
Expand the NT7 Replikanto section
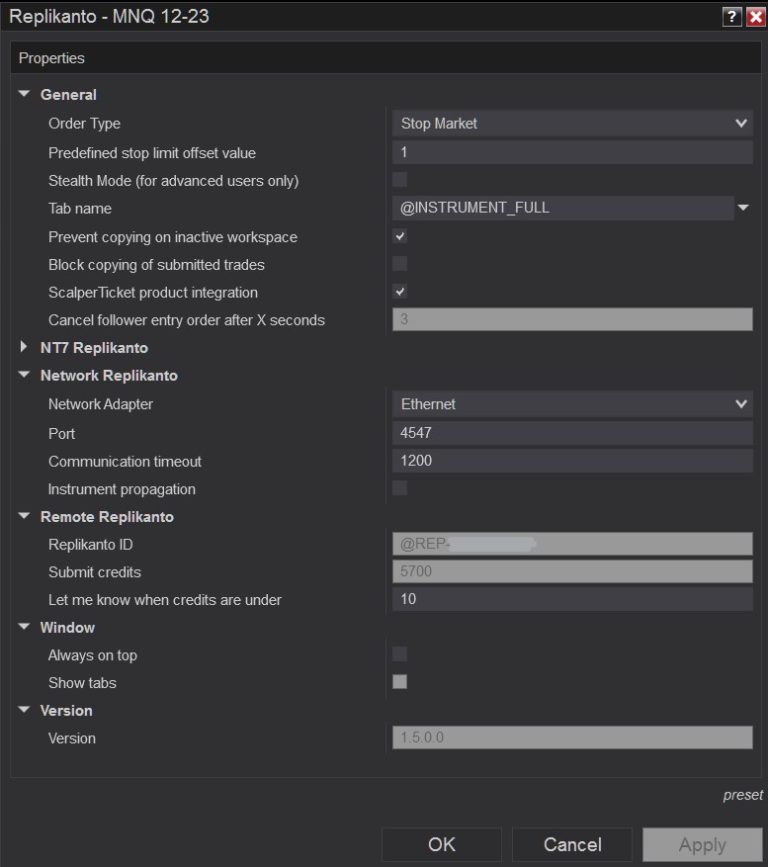tap(25, 347)
